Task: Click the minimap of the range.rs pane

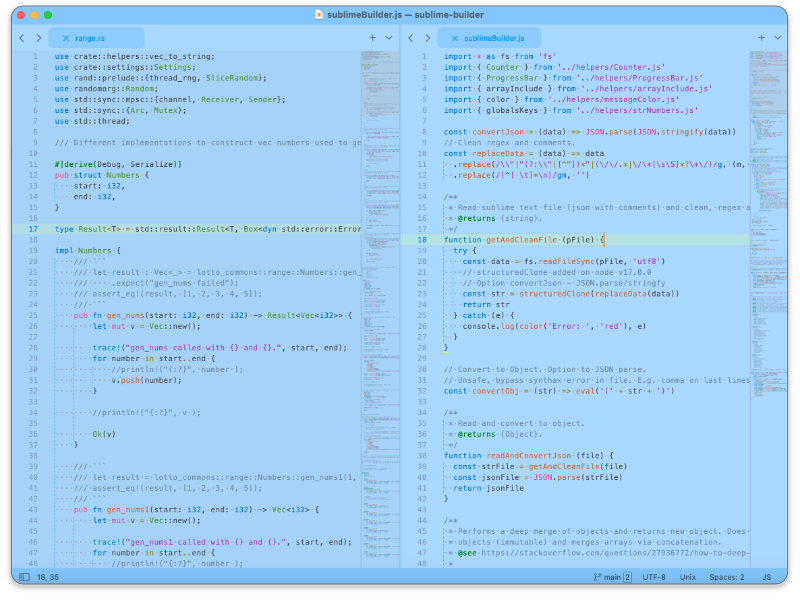Action: pos(380,309)
